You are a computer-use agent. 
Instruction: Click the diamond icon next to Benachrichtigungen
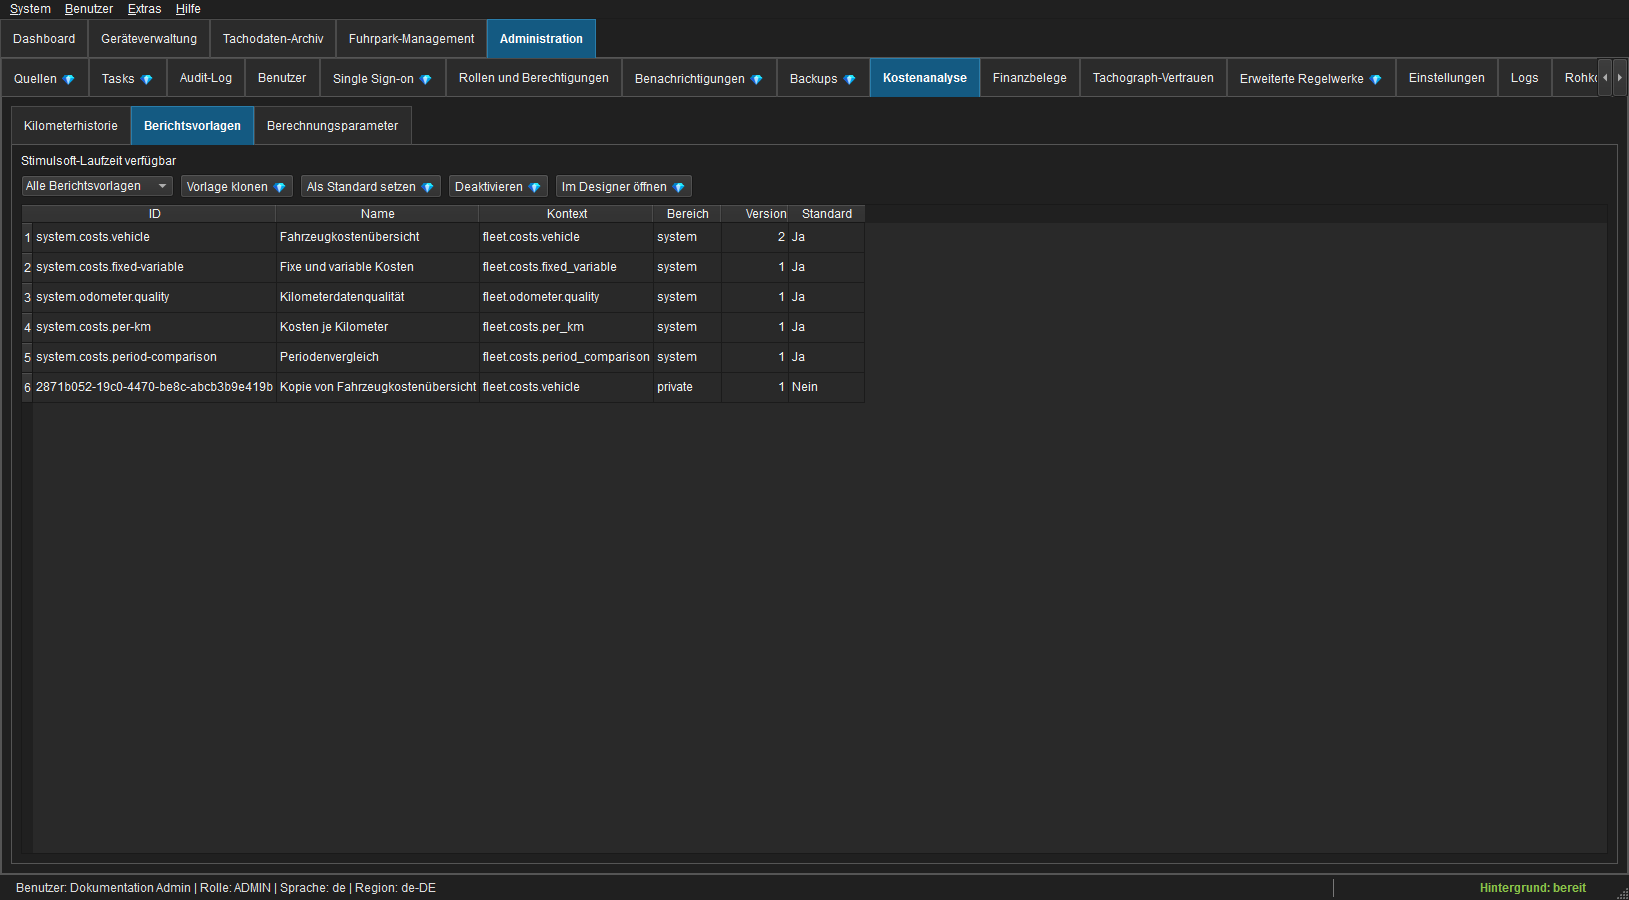pos(757,79)
